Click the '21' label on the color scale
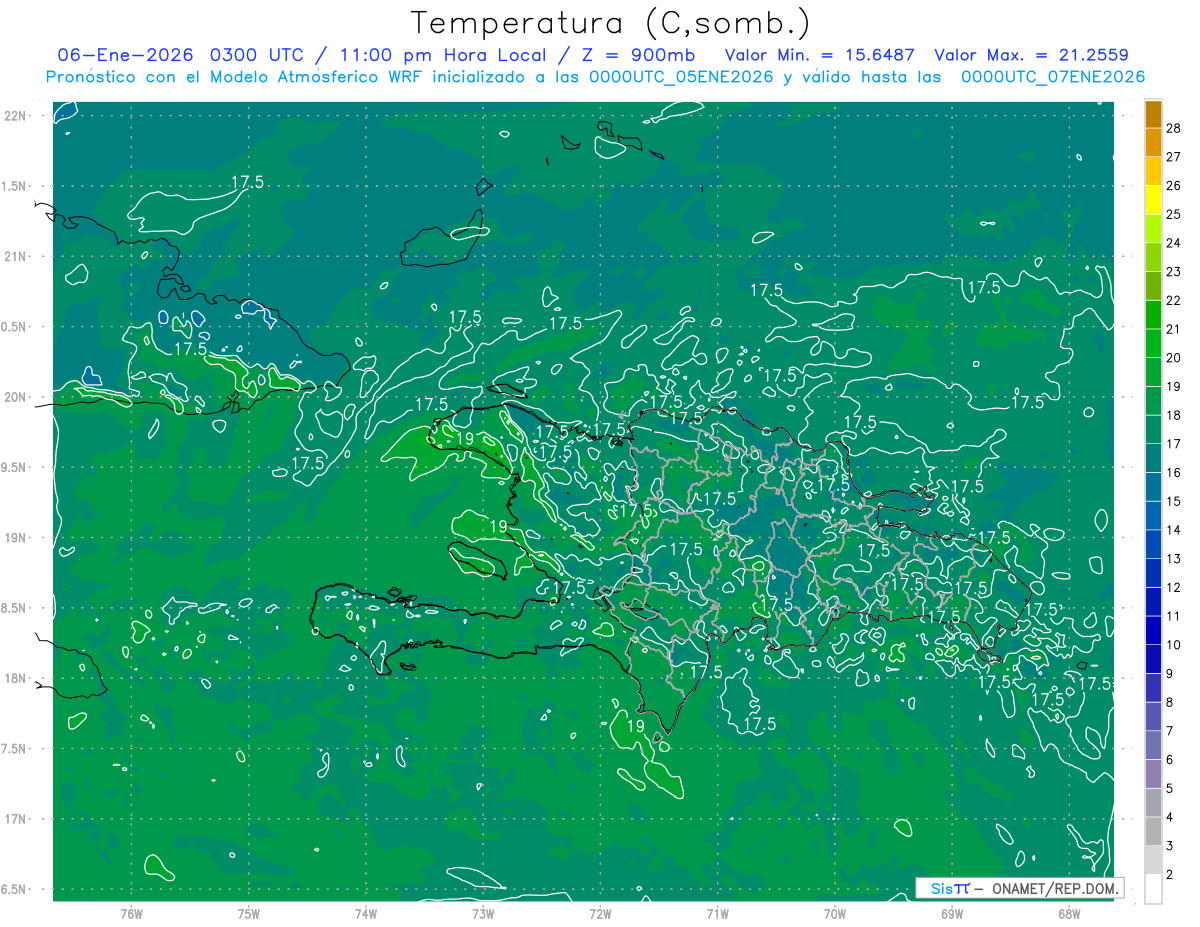This screenshot has height=927, width=1200. 1174,329
